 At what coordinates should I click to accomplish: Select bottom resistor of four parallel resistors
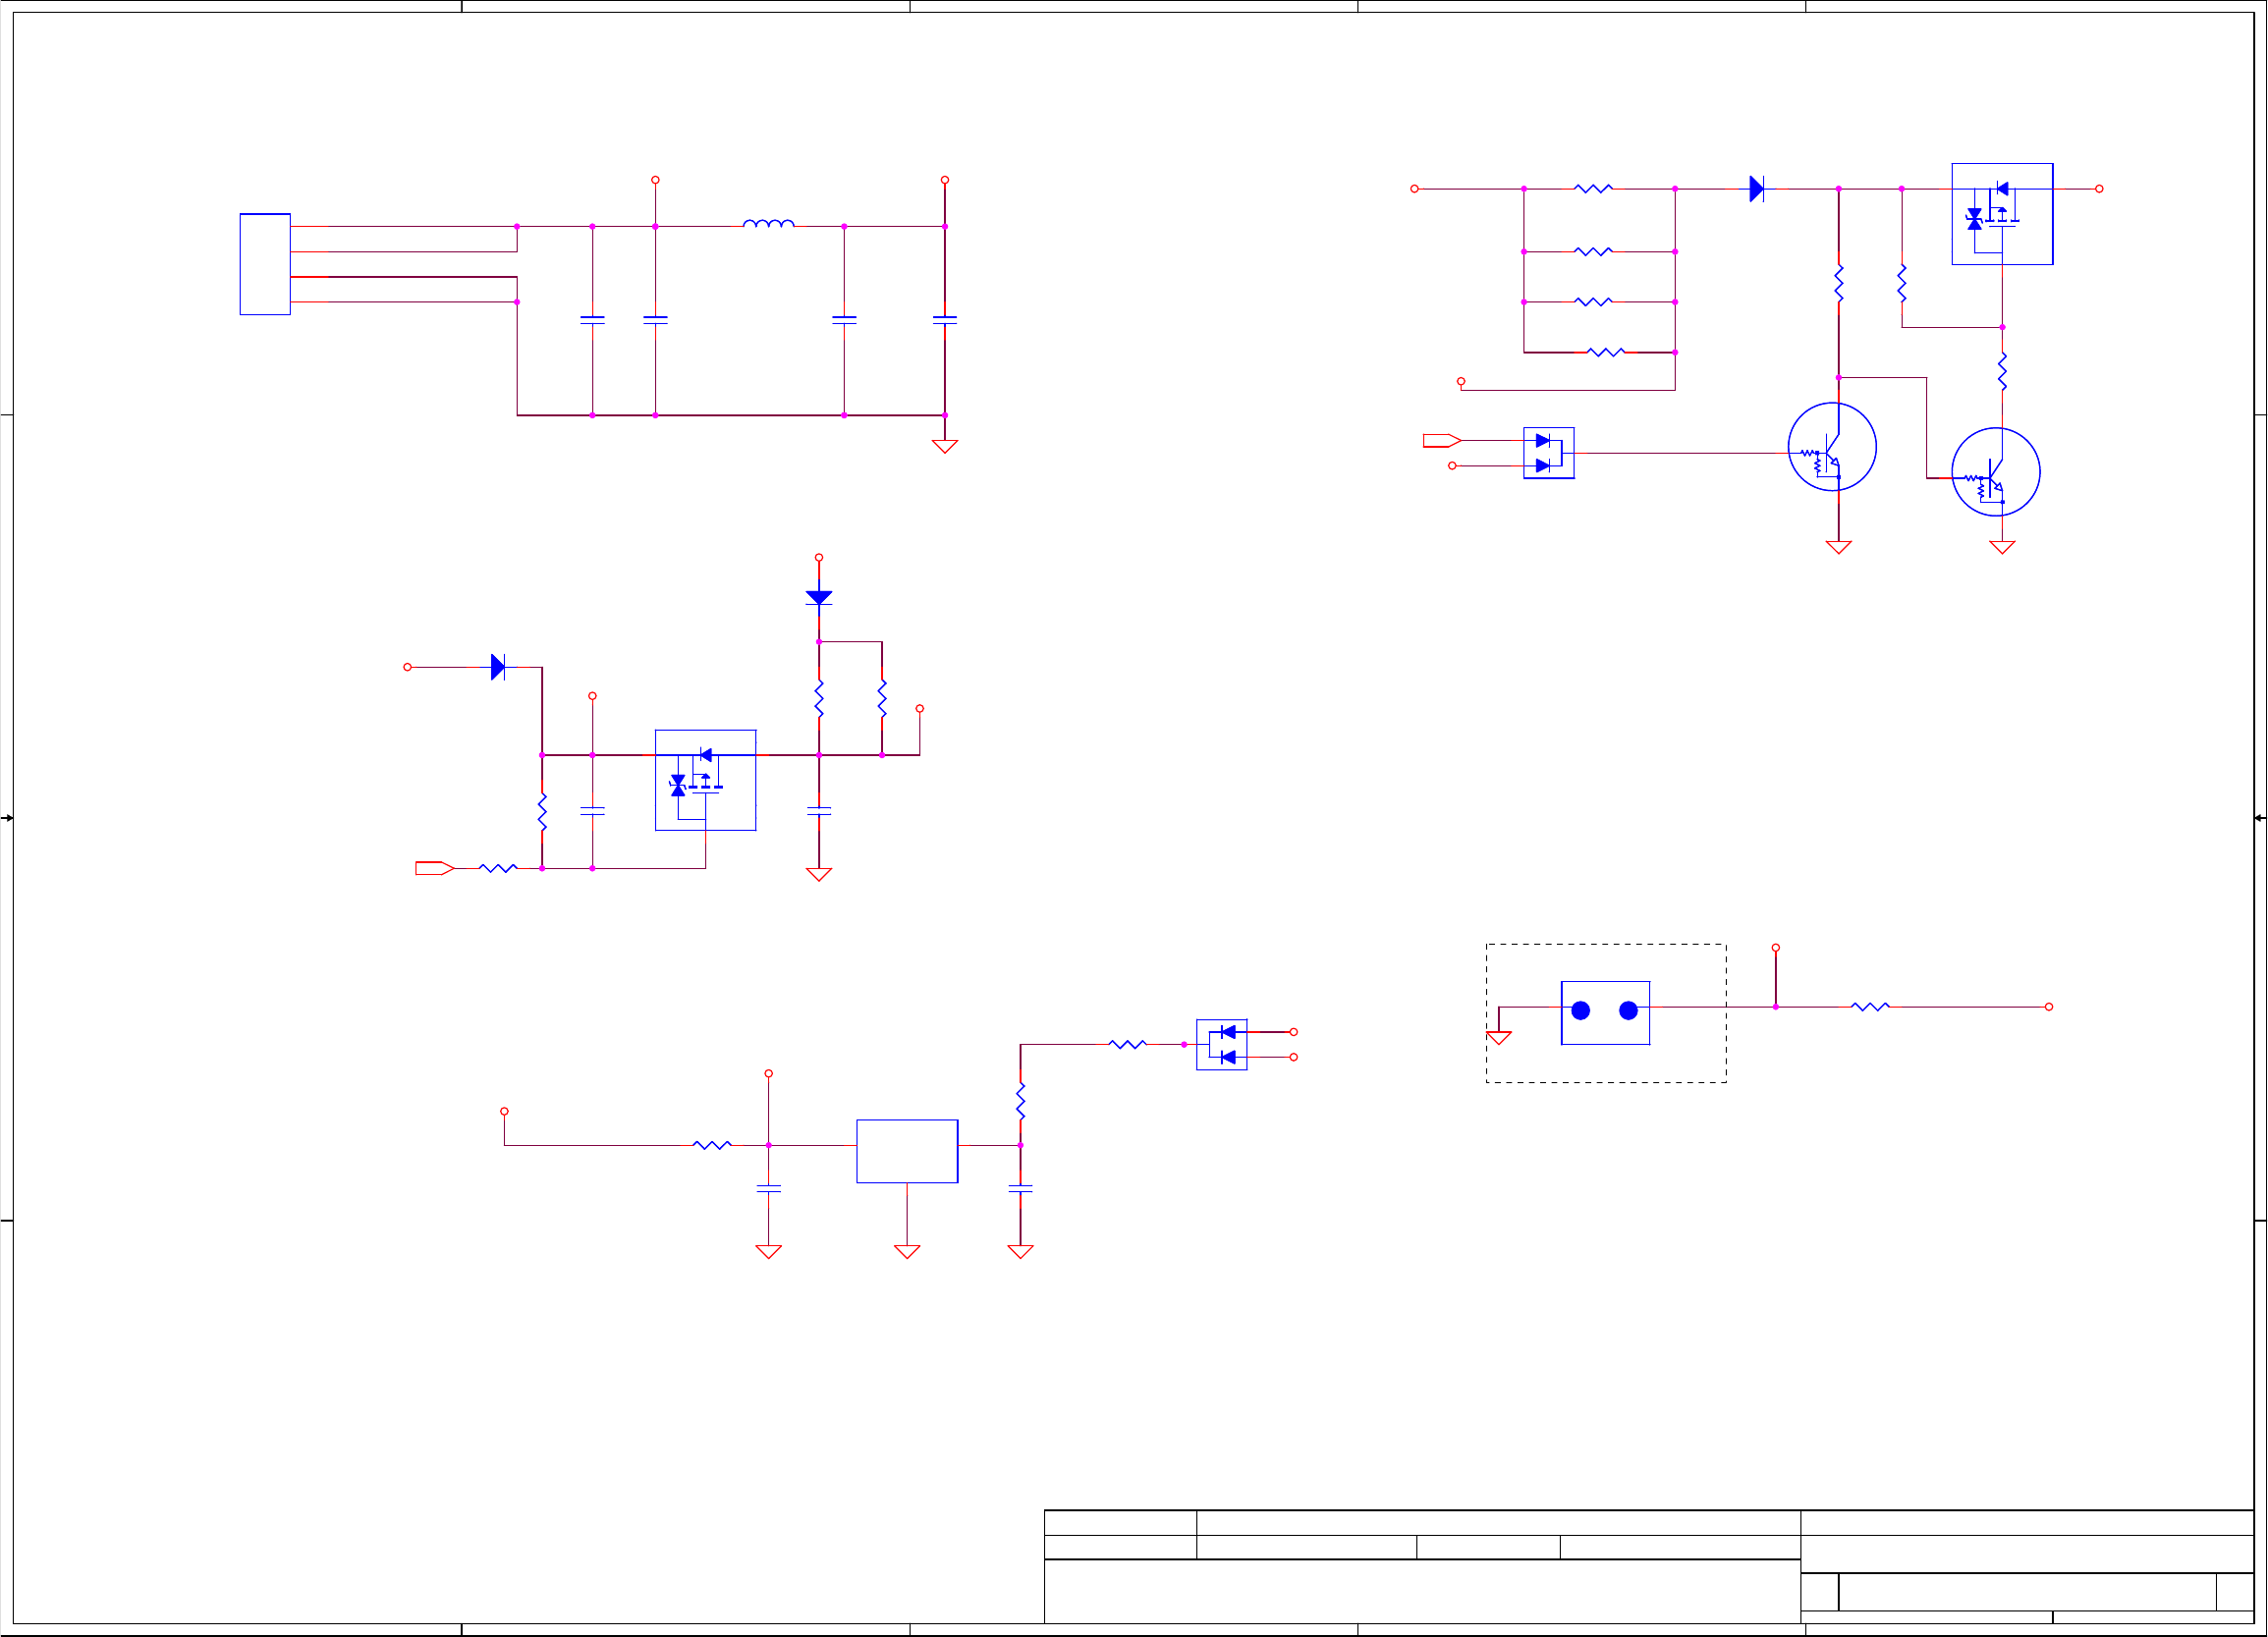tap(1605, 352)
